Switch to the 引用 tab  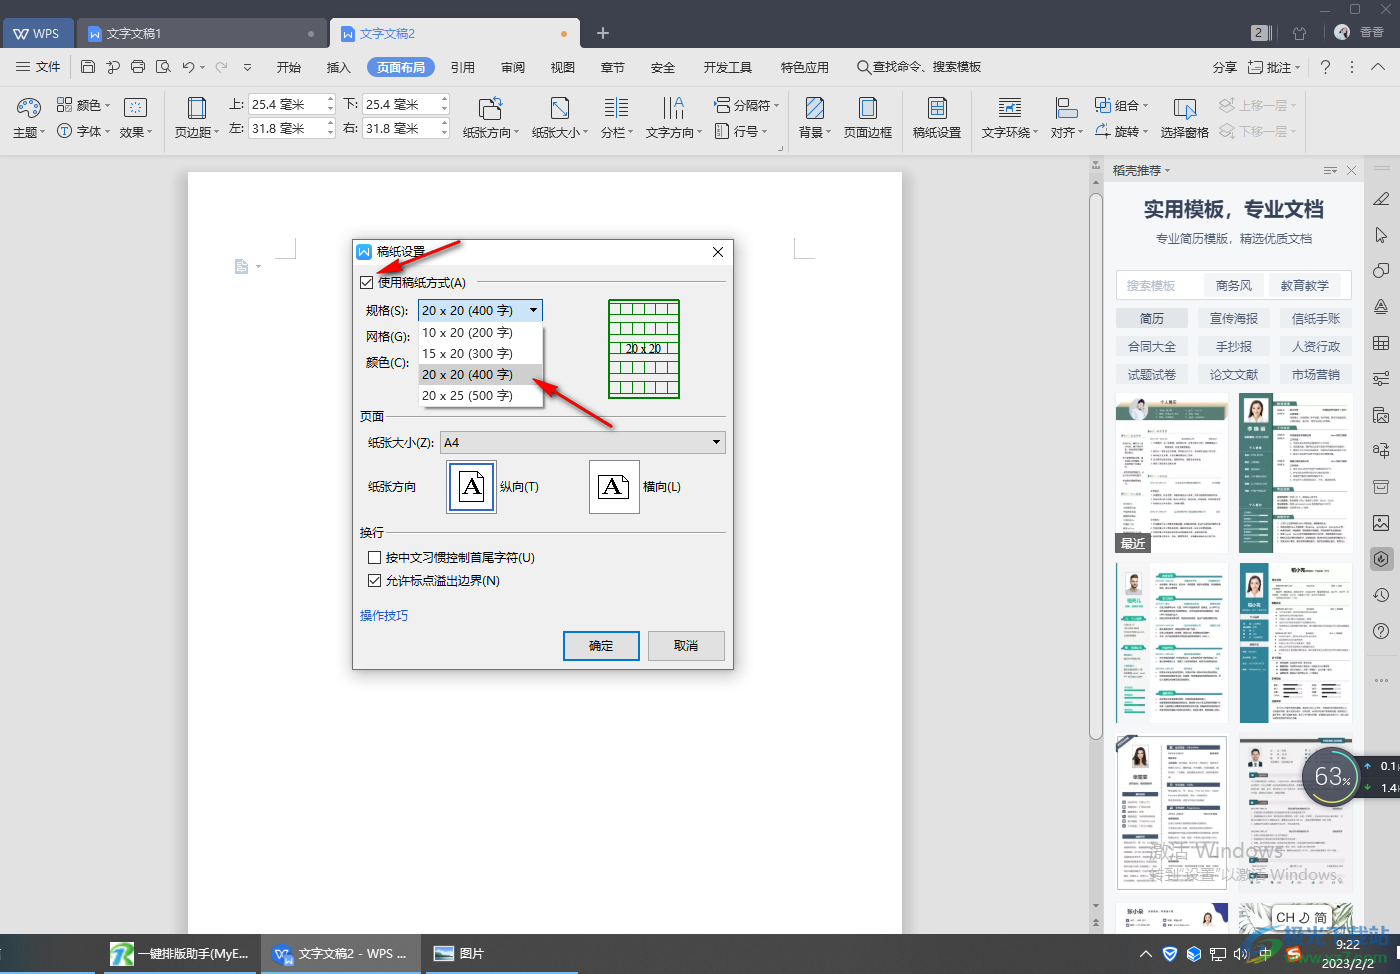463,67
